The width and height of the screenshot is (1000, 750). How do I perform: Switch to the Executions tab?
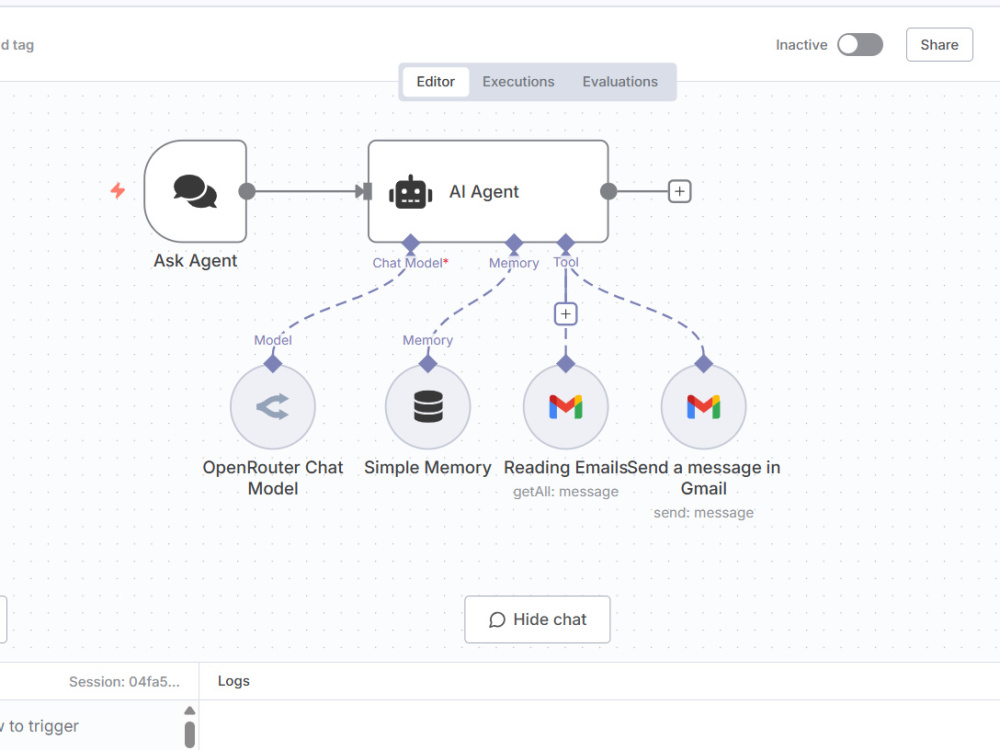coord(518,82)
